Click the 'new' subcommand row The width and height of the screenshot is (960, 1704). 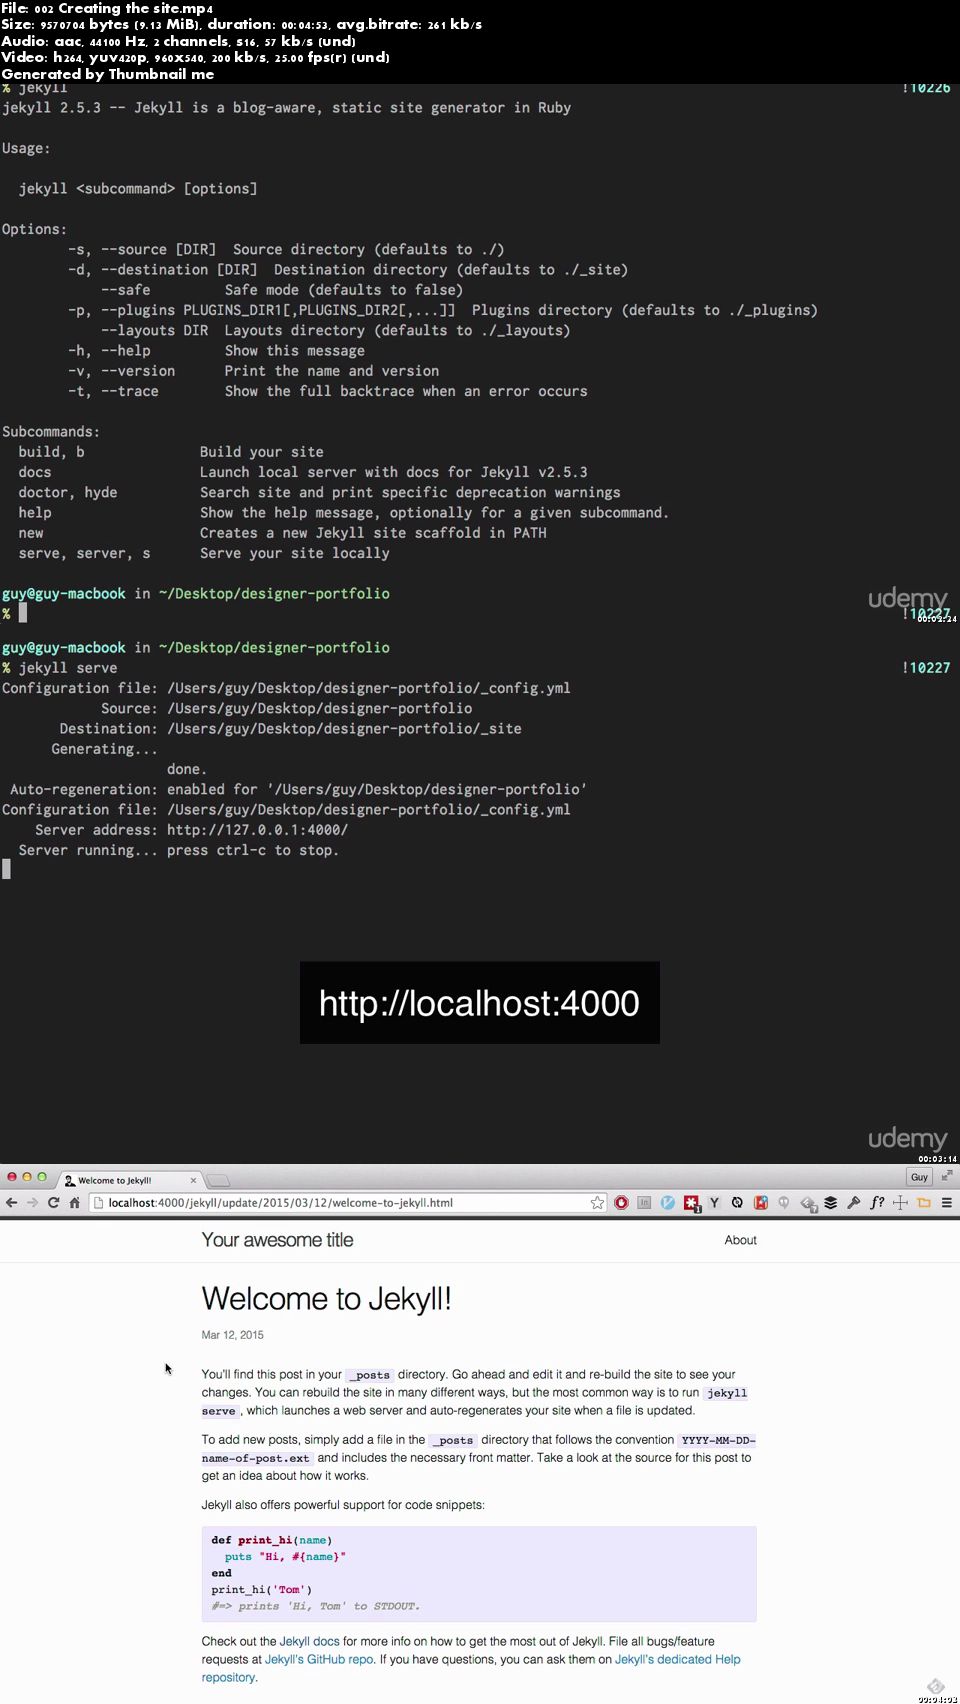[x=282, y=533]
